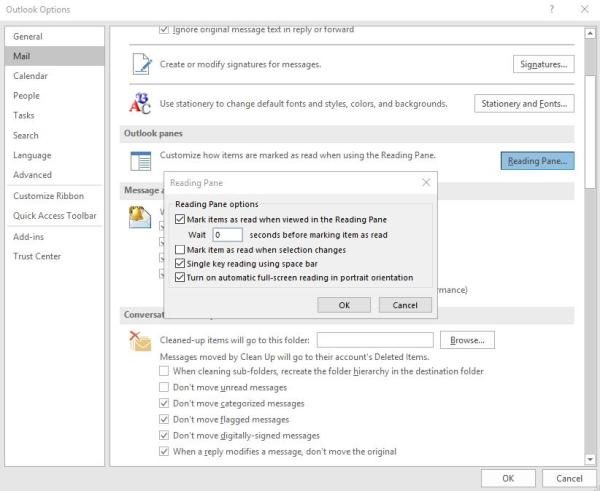Click the scrollbar up arrow
Image resolution: width=600 pixels, height=491 pixels.
coord(590,34)
